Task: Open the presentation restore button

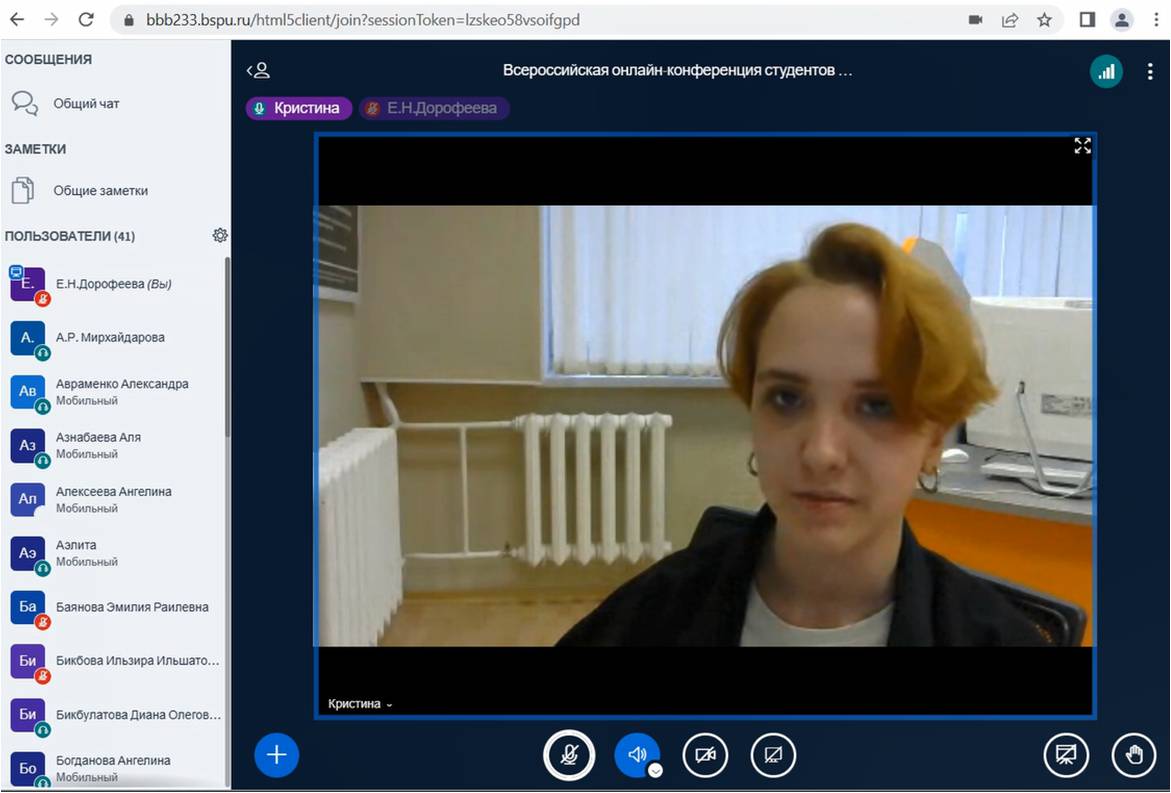Action: 1066,755
